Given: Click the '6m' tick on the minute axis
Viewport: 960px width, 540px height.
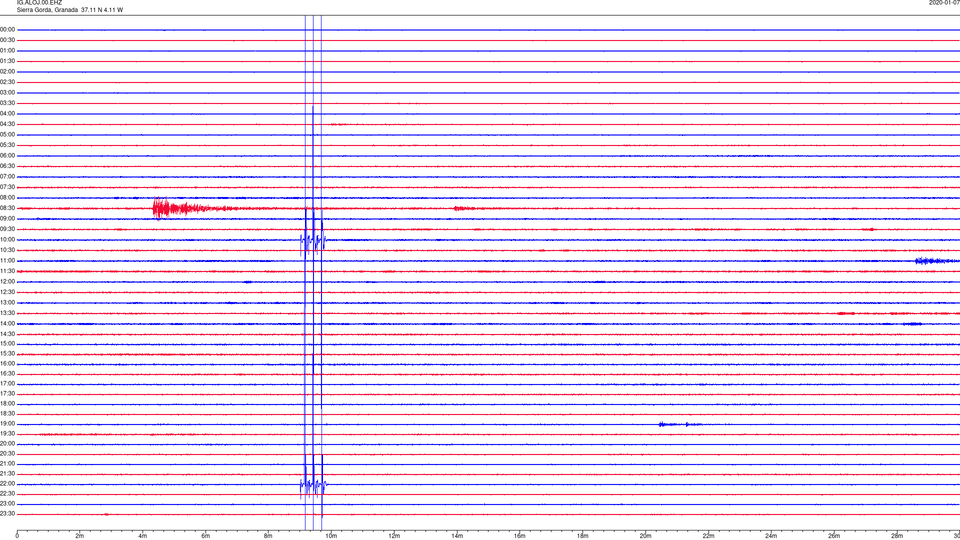Looking at the screenshot, I should pyautogui.click(x=205, y=536).
